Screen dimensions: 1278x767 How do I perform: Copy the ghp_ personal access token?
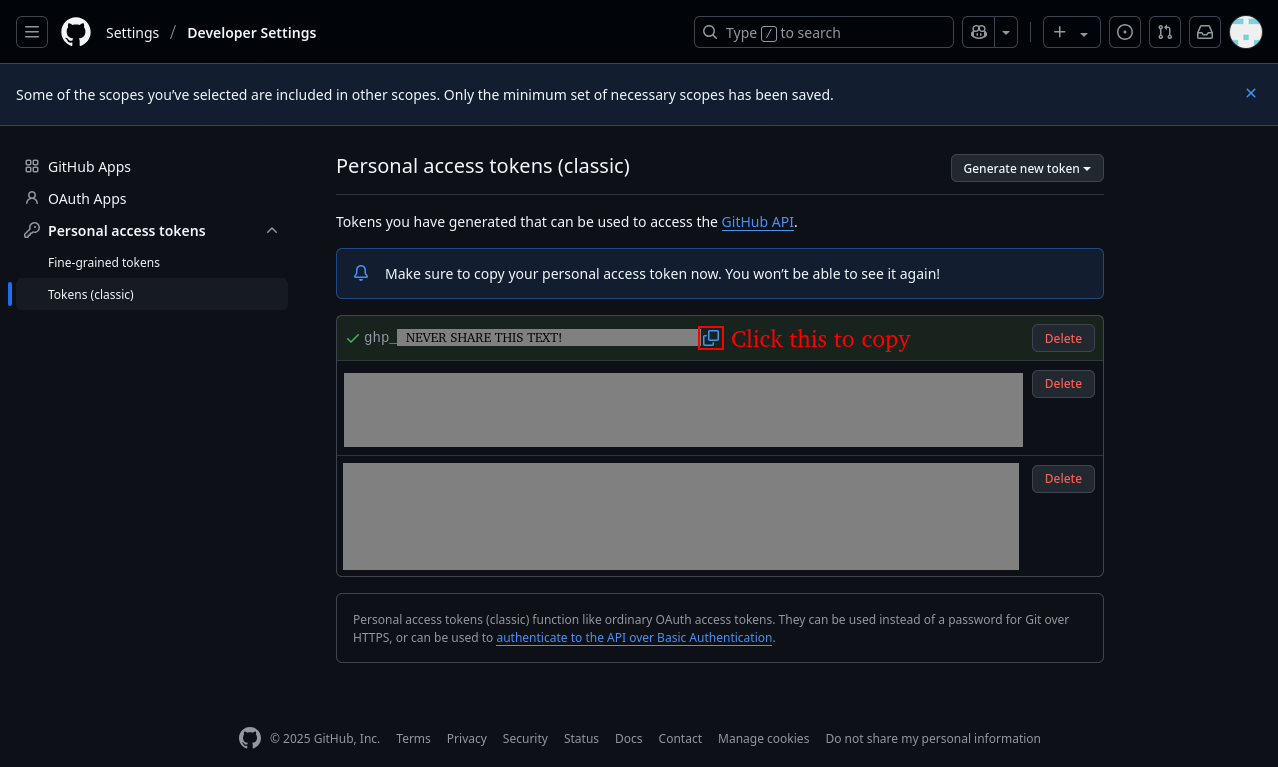point(710,338)
